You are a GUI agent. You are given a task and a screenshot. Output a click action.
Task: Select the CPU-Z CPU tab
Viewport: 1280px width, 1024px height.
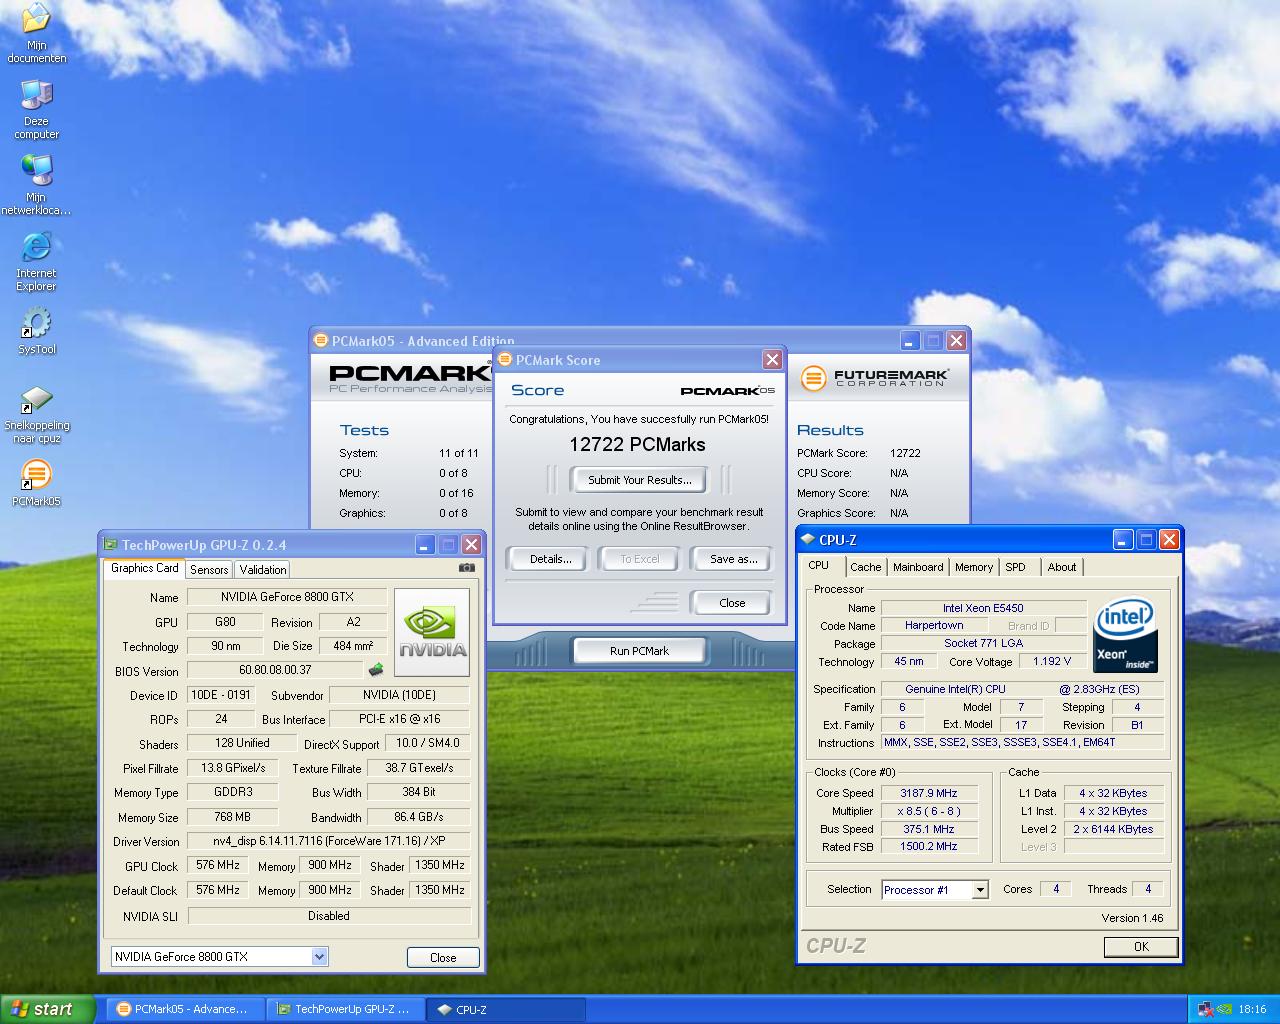(x=819, y=565)
